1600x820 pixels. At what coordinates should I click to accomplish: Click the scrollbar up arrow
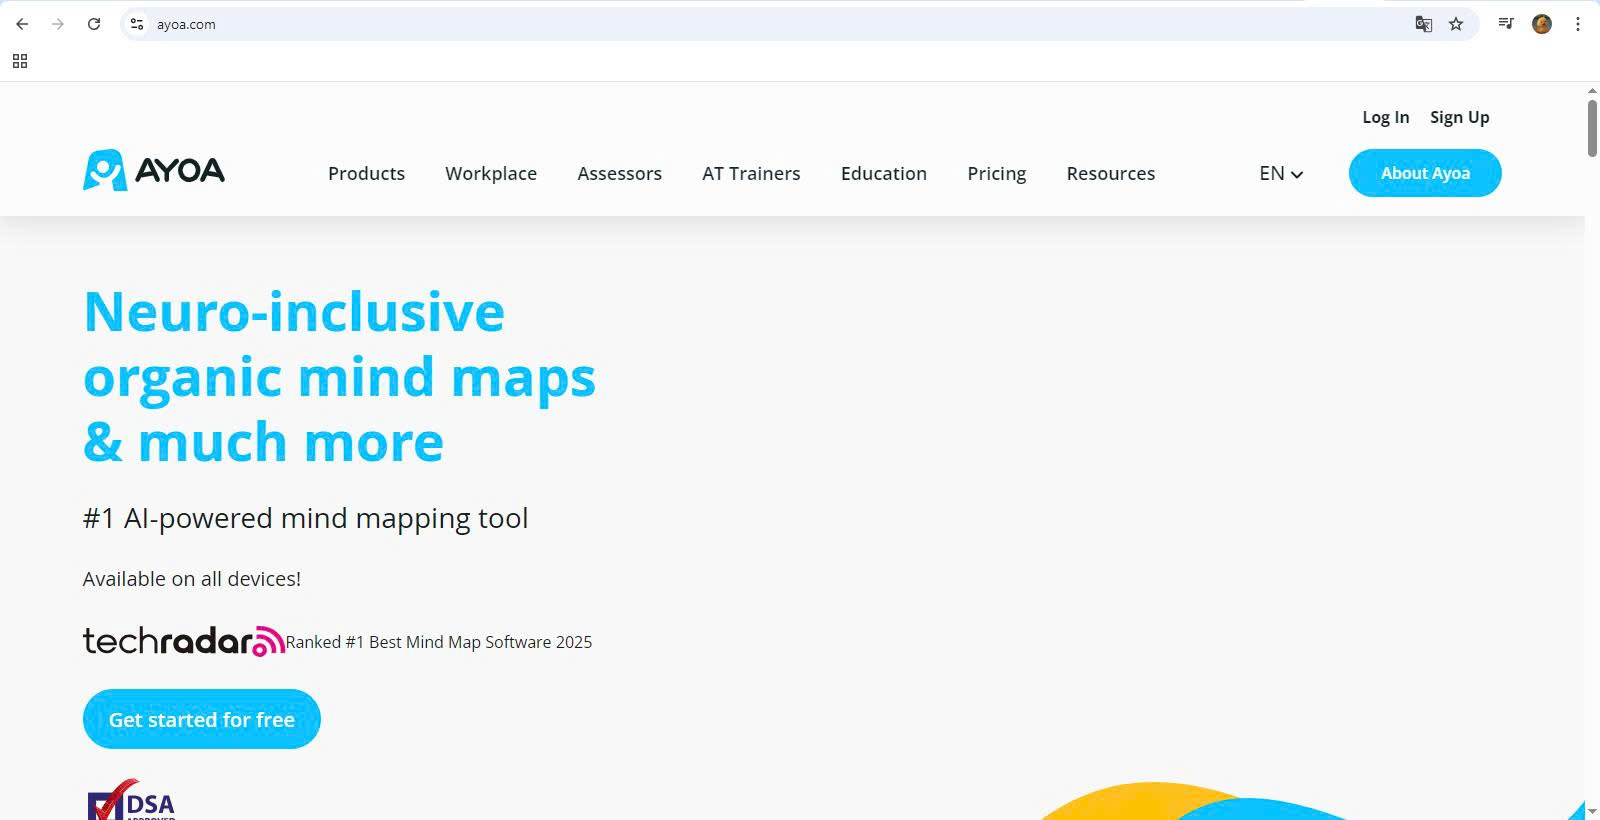[x=1592, y=90]
